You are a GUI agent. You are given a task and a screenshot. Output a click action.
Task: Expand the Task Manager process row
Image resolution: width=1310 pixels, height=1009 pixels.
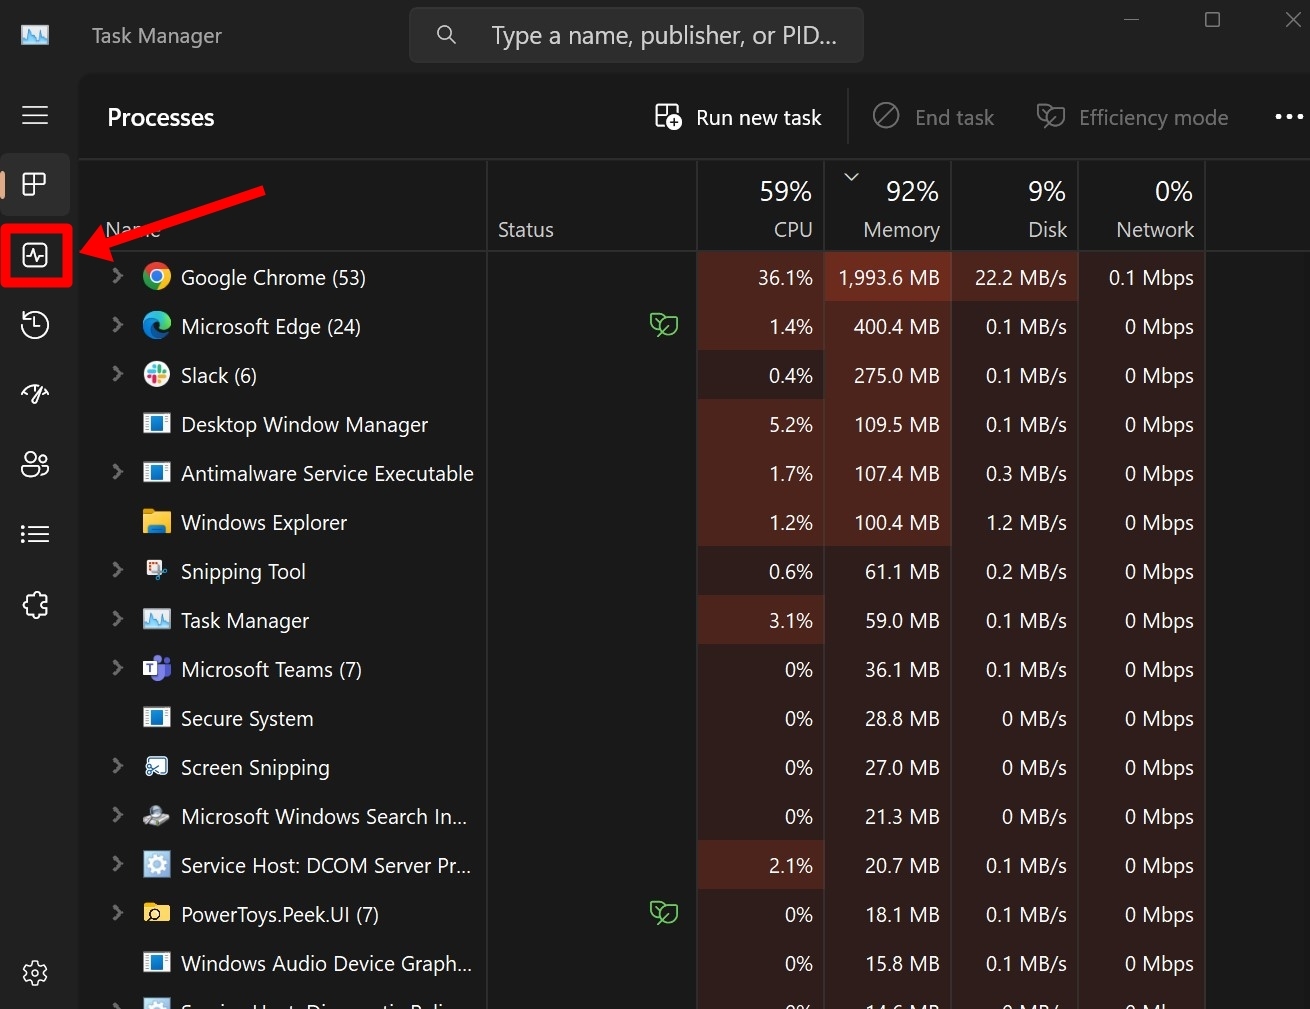(x=117, y=619)
